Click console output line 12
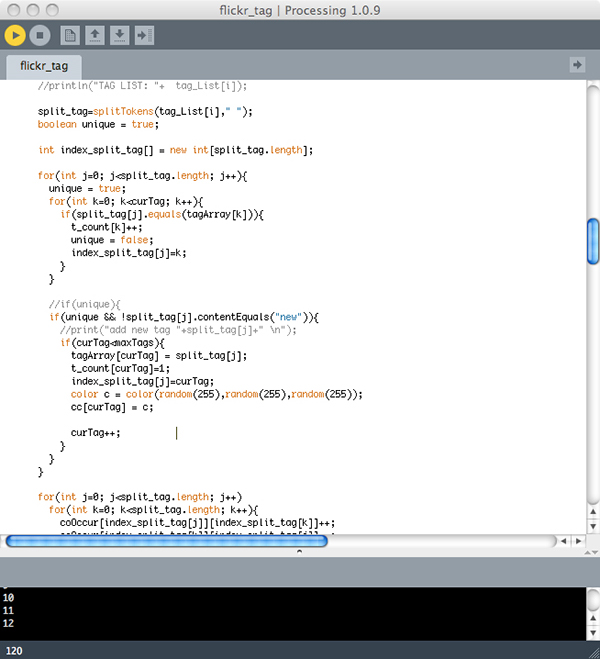This screenshot has width=600, height=659. point(8,623)
